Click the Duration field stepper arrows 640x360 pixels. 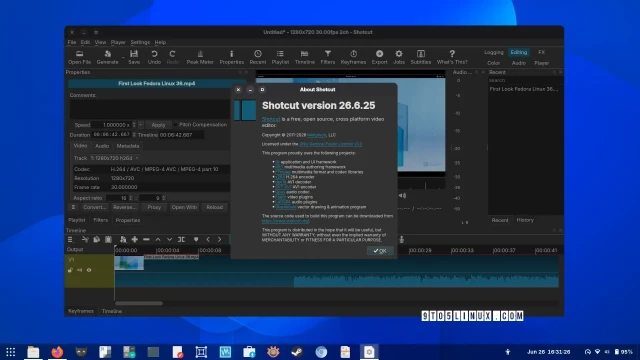(x=134, y=135)
